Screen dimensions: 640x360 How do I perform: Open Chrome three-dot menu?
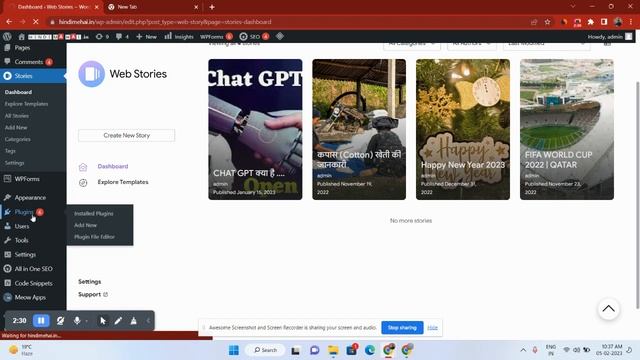point(631,22)
